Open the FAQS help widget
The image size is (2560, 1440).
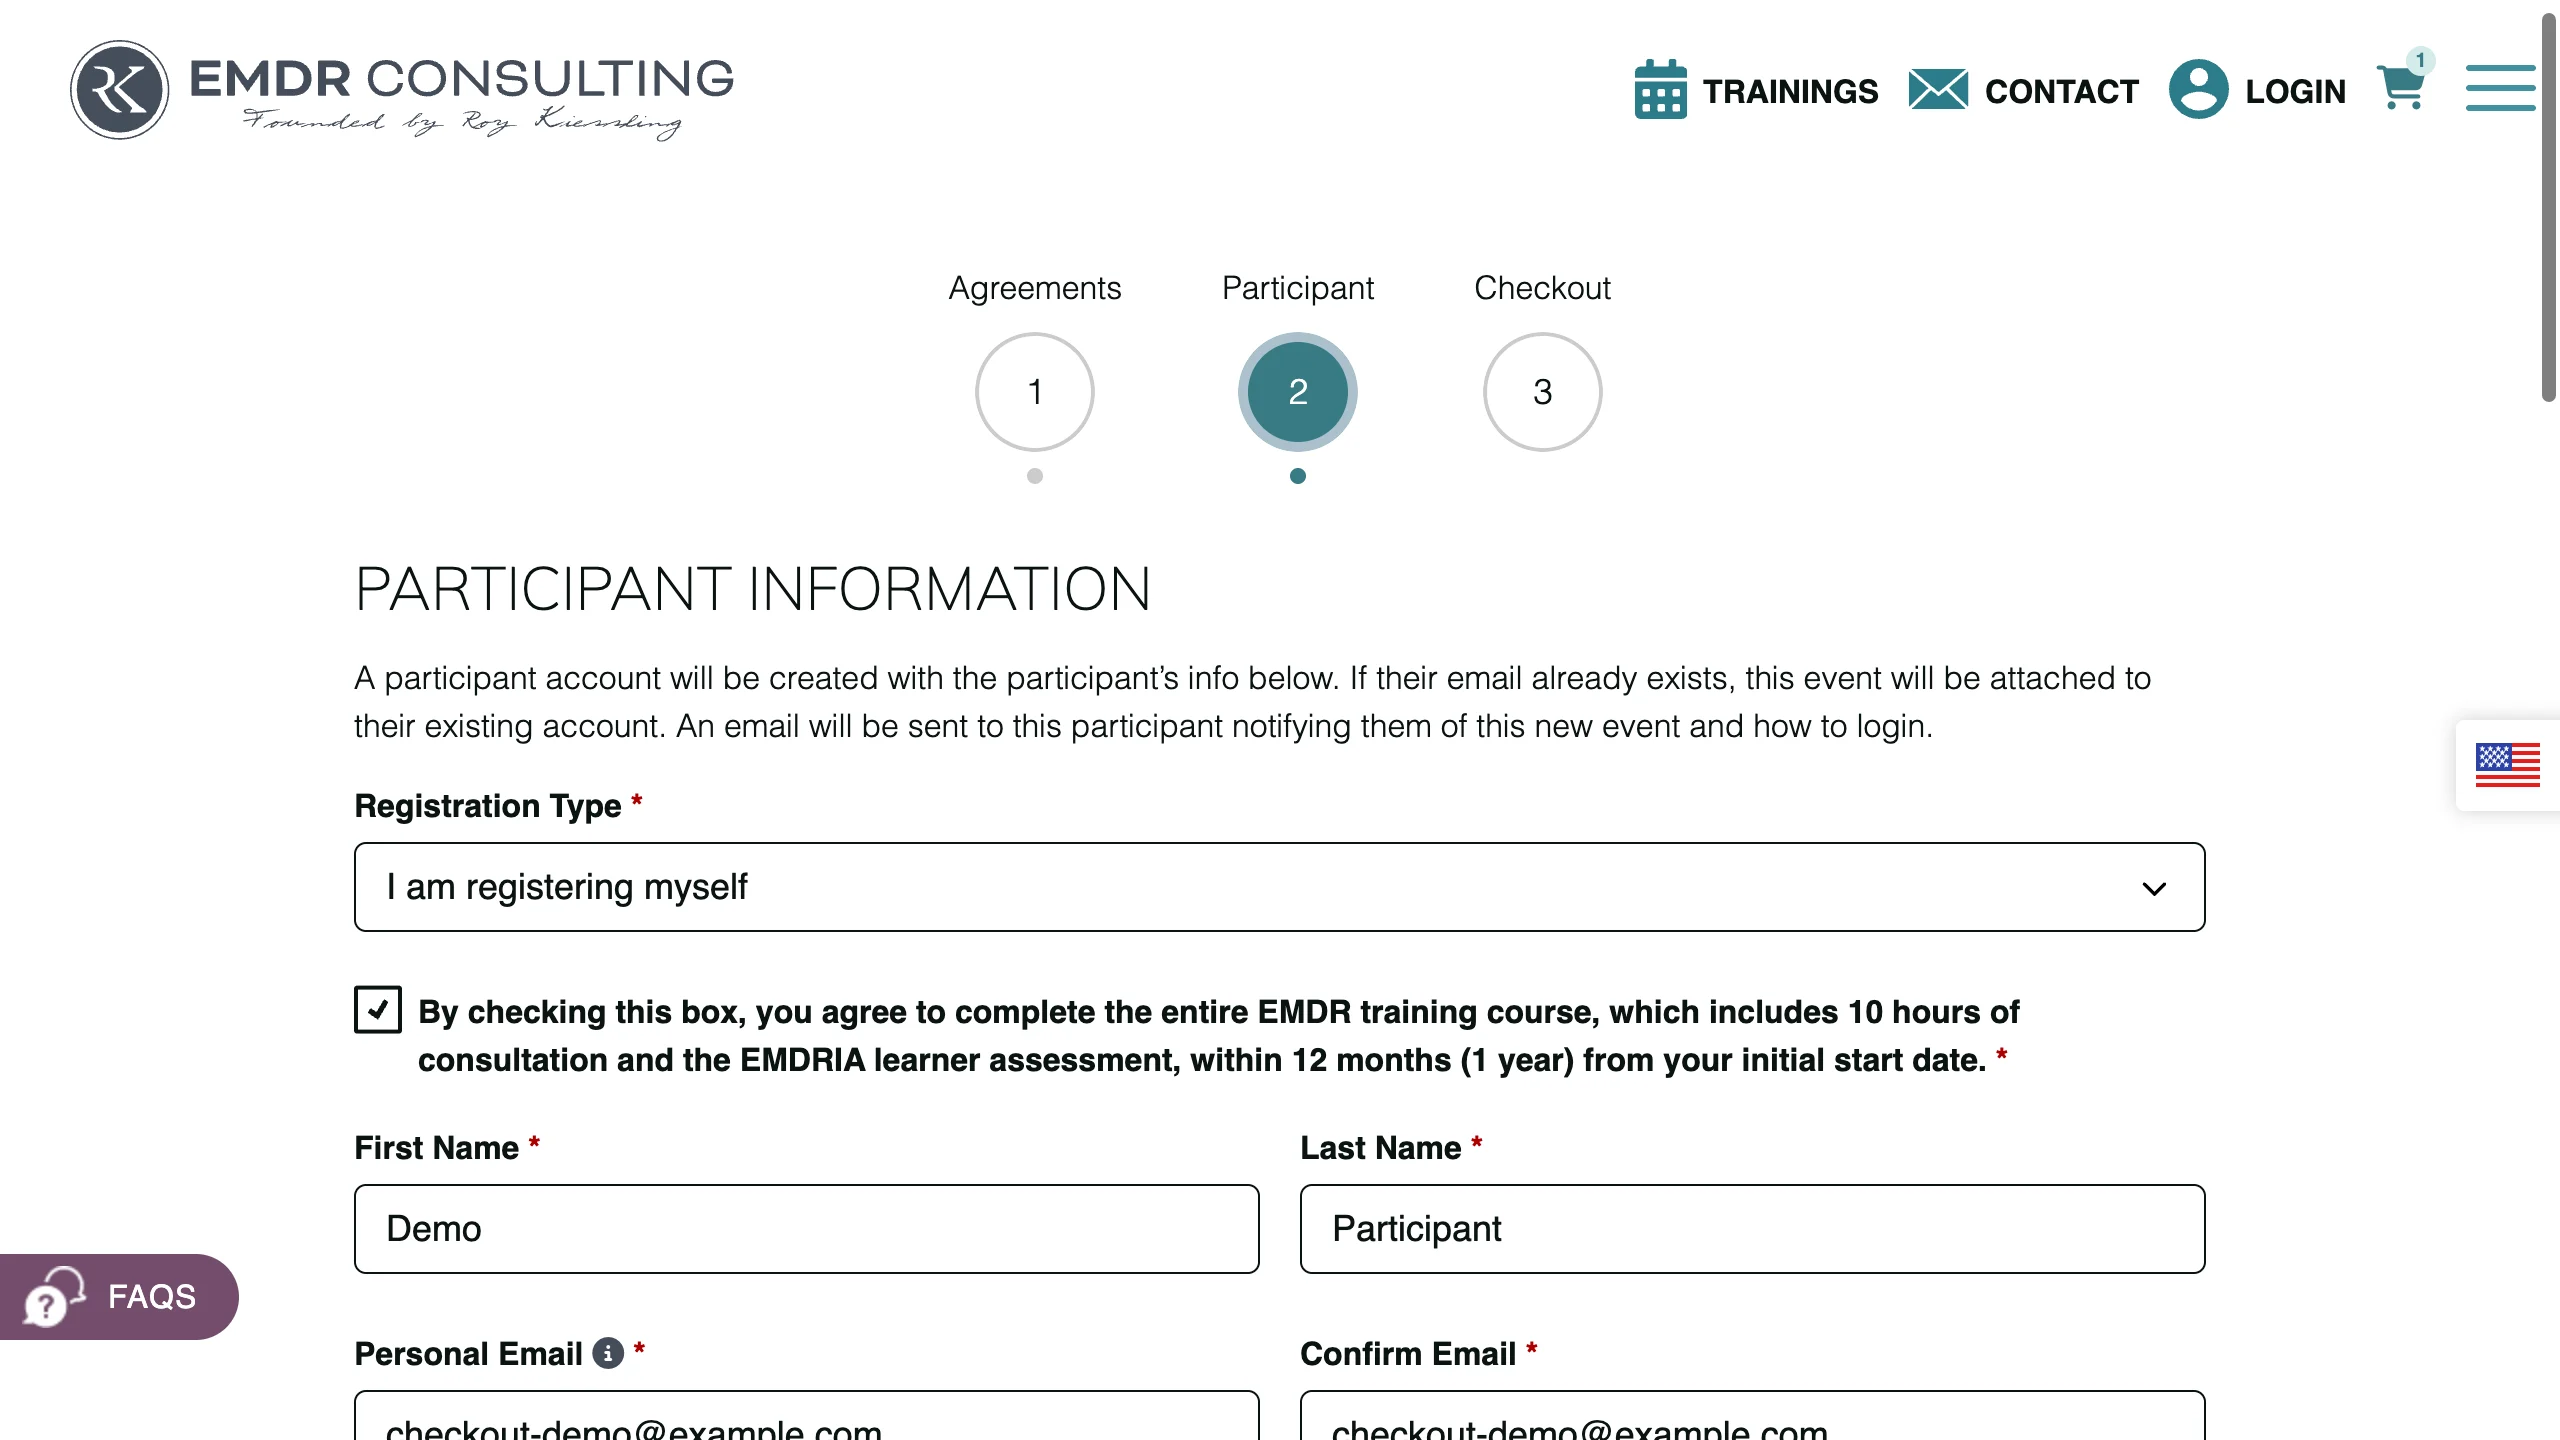point(119,1297)
